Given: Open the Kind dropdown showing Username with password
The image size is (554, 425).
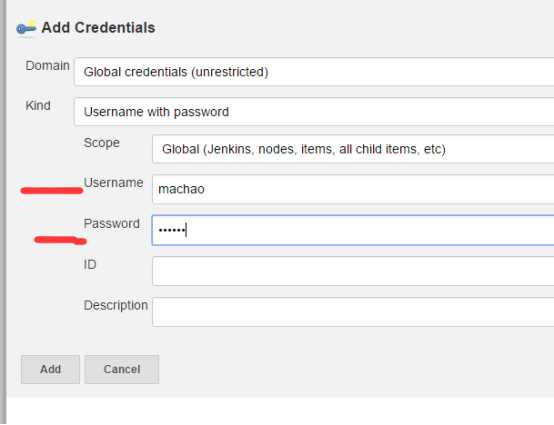Looking at the screenshot, I should pos(314,112).
